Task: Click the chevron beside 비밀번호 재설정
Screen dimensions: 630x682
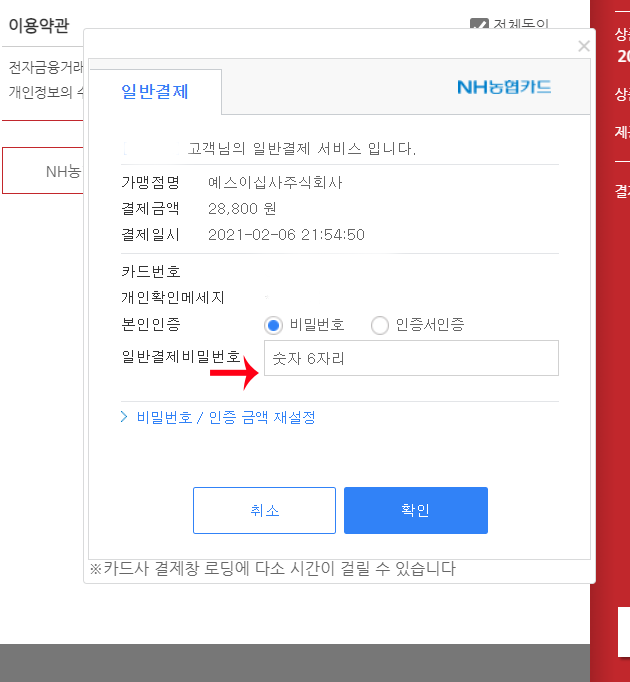Action: 124,417
